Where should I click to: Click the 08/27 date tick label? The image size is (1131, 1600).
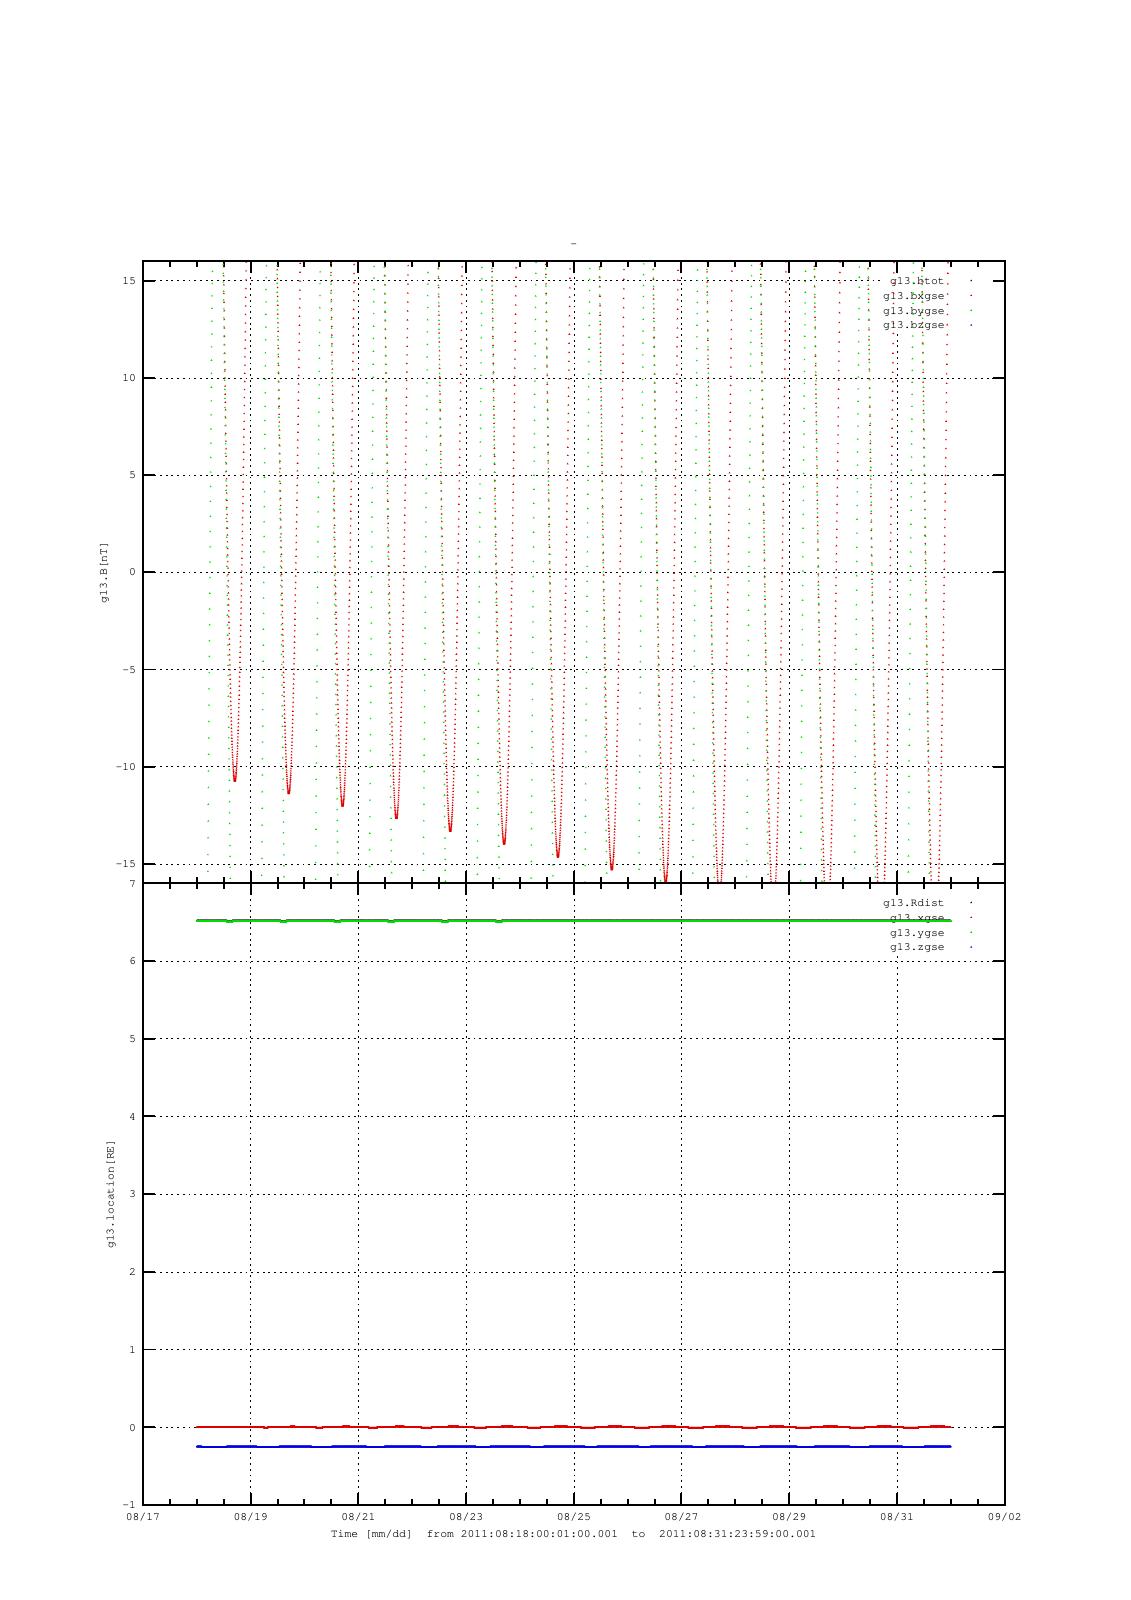(x=681, y=1517)
